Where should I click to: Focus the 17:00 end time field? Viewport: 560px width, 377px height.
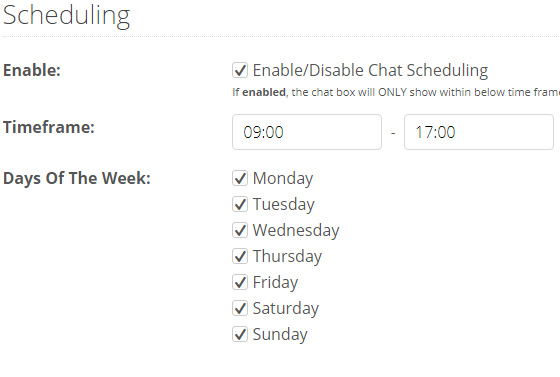pyautogui.click(x=479, y=132)
